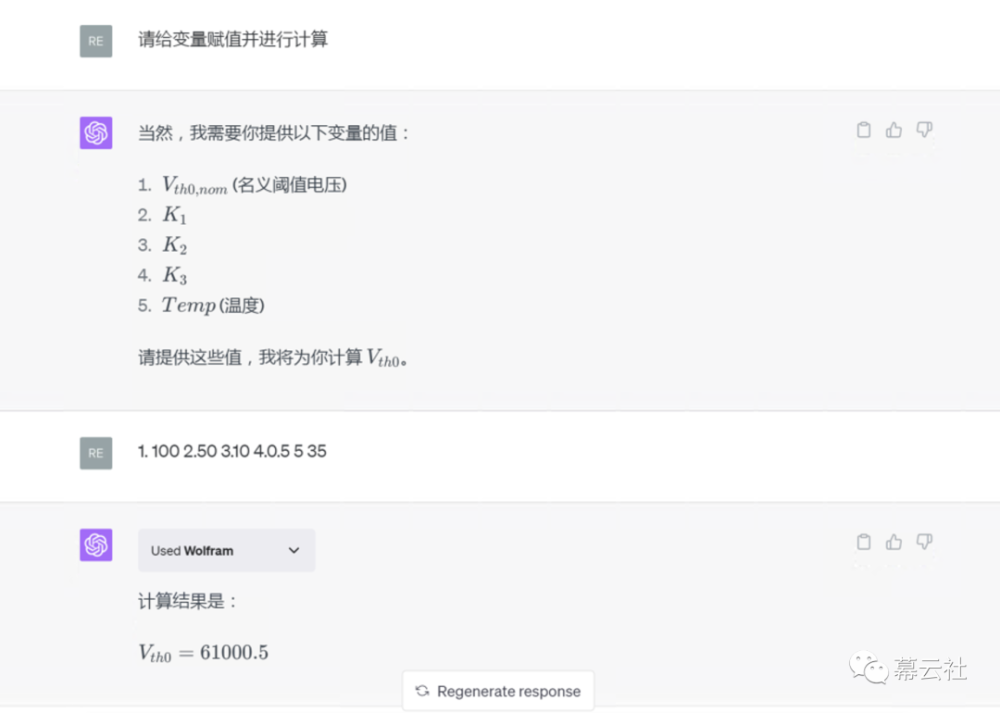Click the RE user avatar on first question
The image size is (1000, 713).
[x=95, y=41]
